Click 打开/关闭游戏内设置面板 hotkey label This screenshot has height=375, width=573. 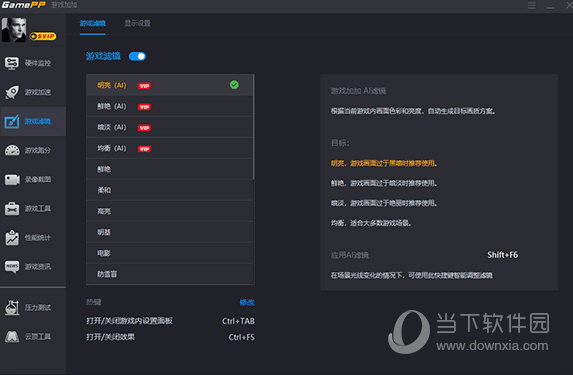(x=129, y=321)
